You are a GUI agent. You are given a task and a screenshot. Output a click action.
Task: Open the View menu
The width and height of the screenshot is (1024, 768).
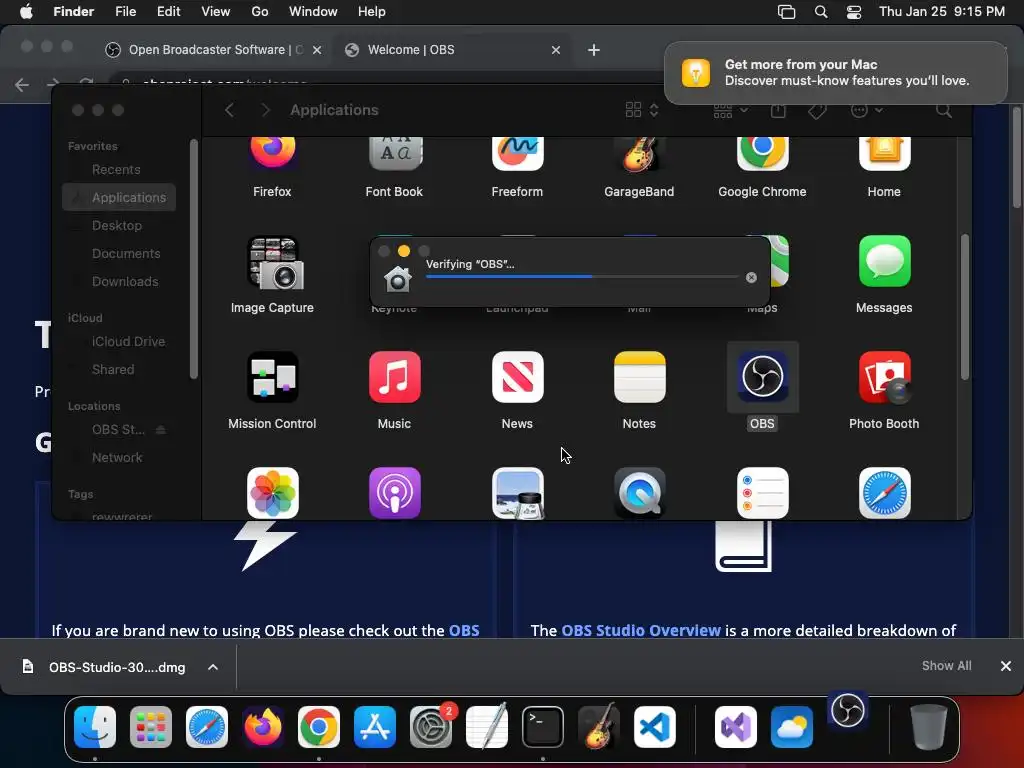click(216, 12)
